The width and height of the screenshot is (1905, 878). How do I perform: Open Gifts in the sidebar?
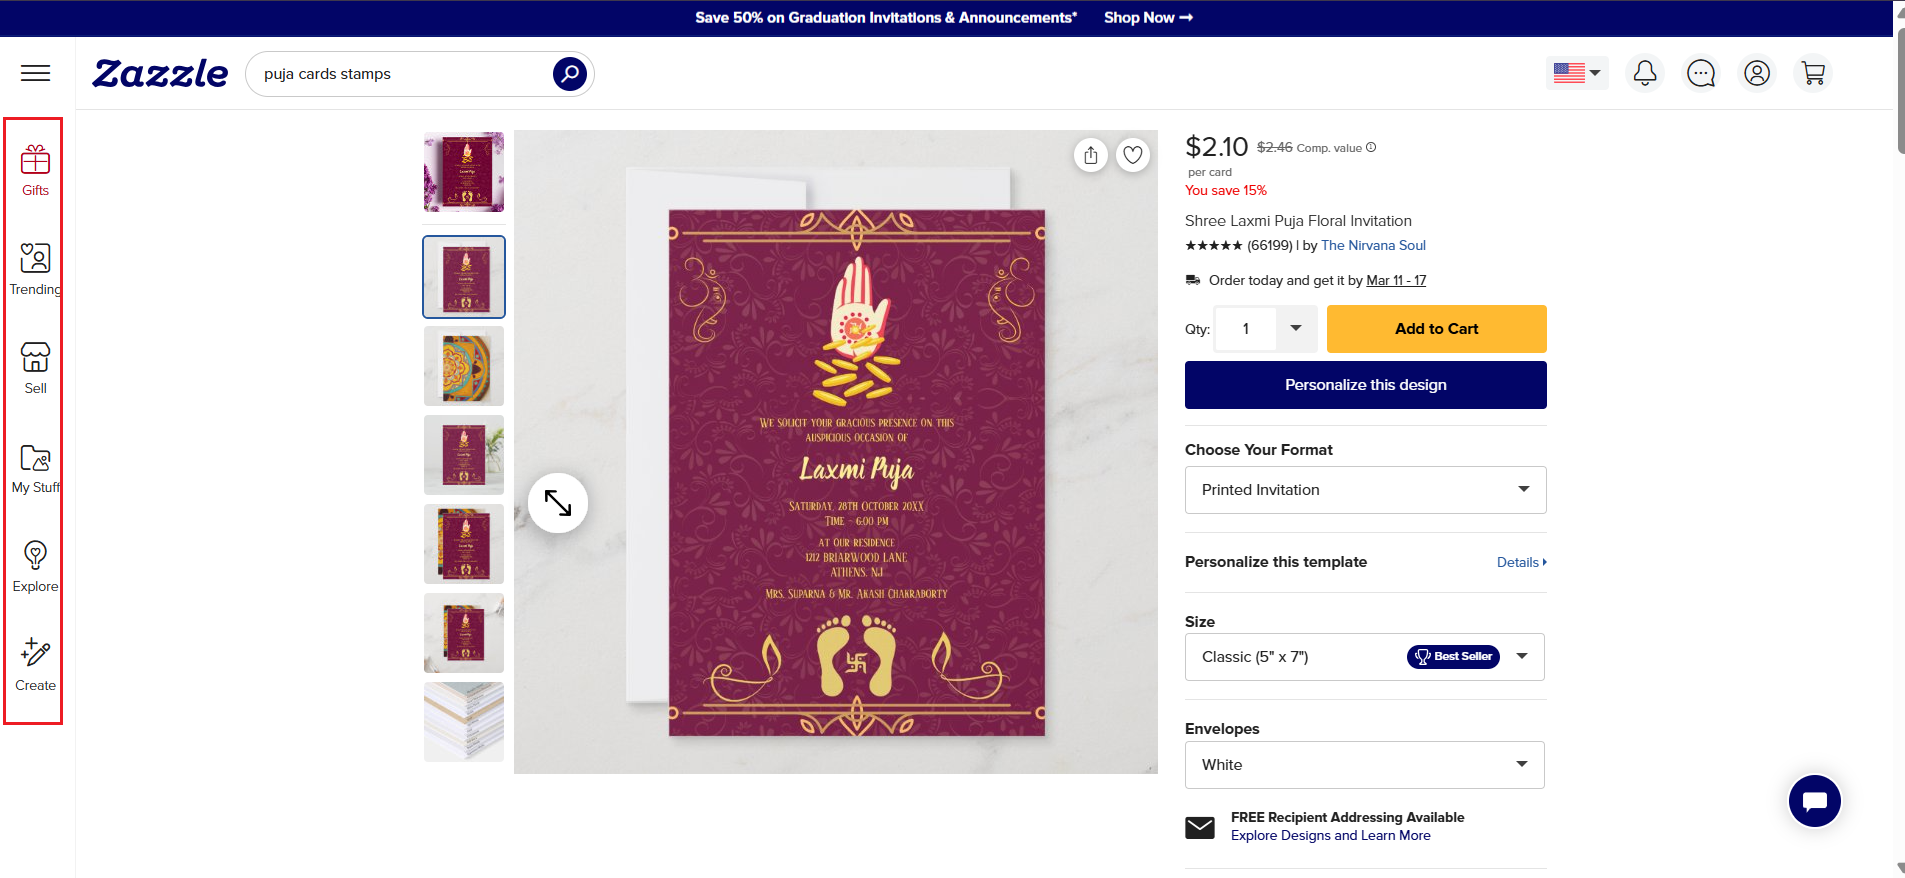(x=35, y=170)
